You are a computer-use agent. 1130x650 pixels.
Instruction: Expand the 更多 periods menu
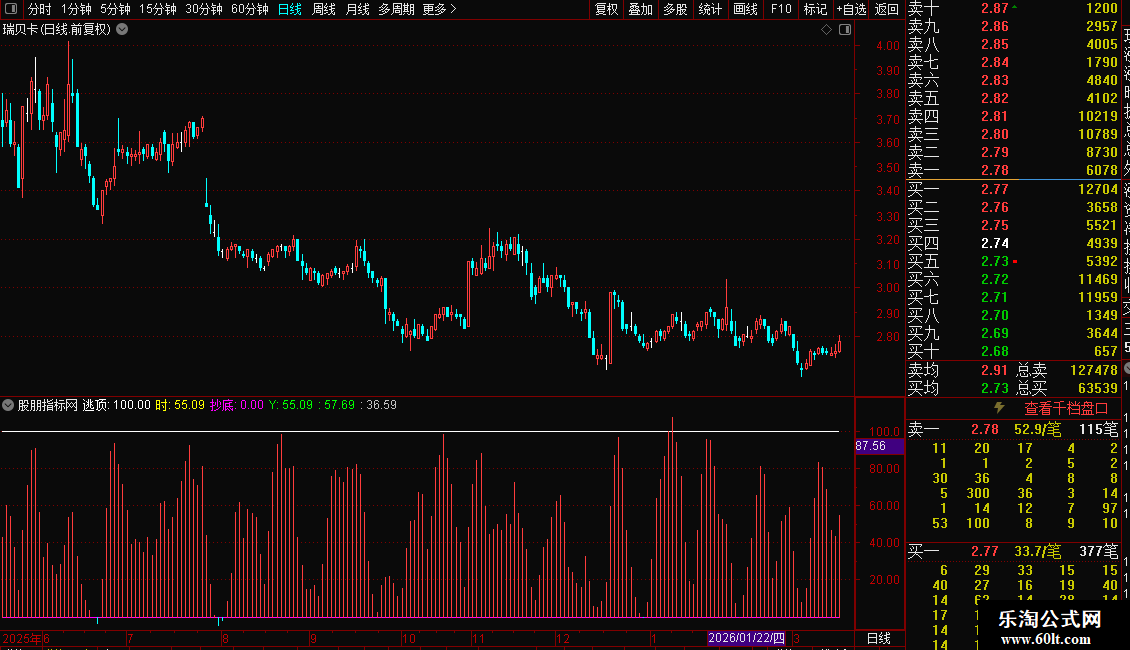point(440,9)
